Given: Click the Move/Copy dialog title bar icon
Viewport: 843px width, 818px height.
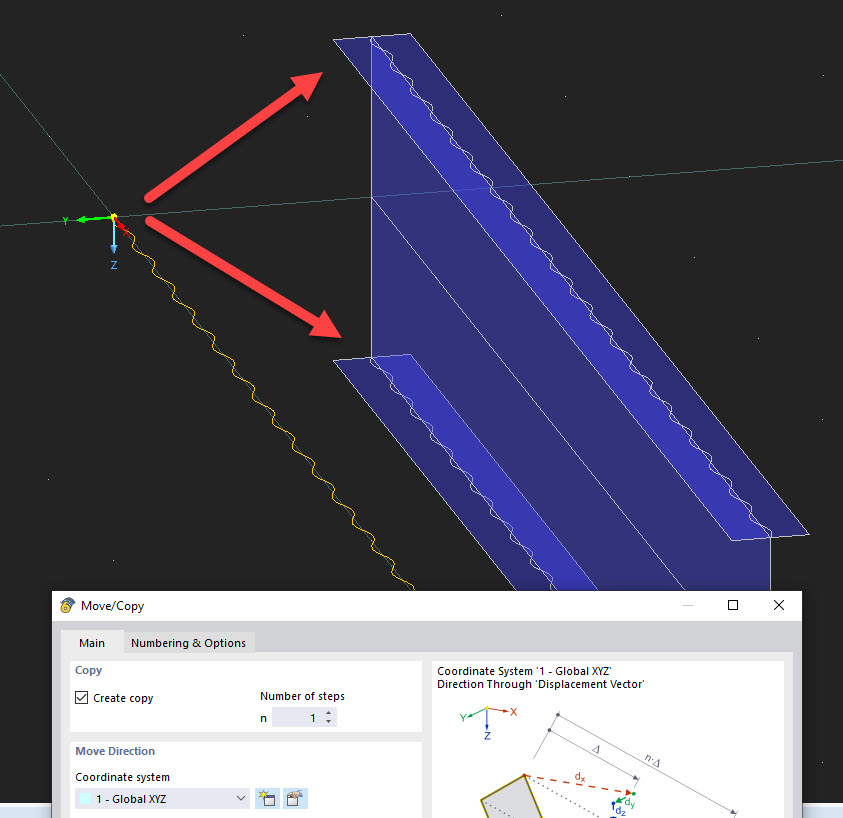Looking at the screenshot, I should tap(66, 605).
